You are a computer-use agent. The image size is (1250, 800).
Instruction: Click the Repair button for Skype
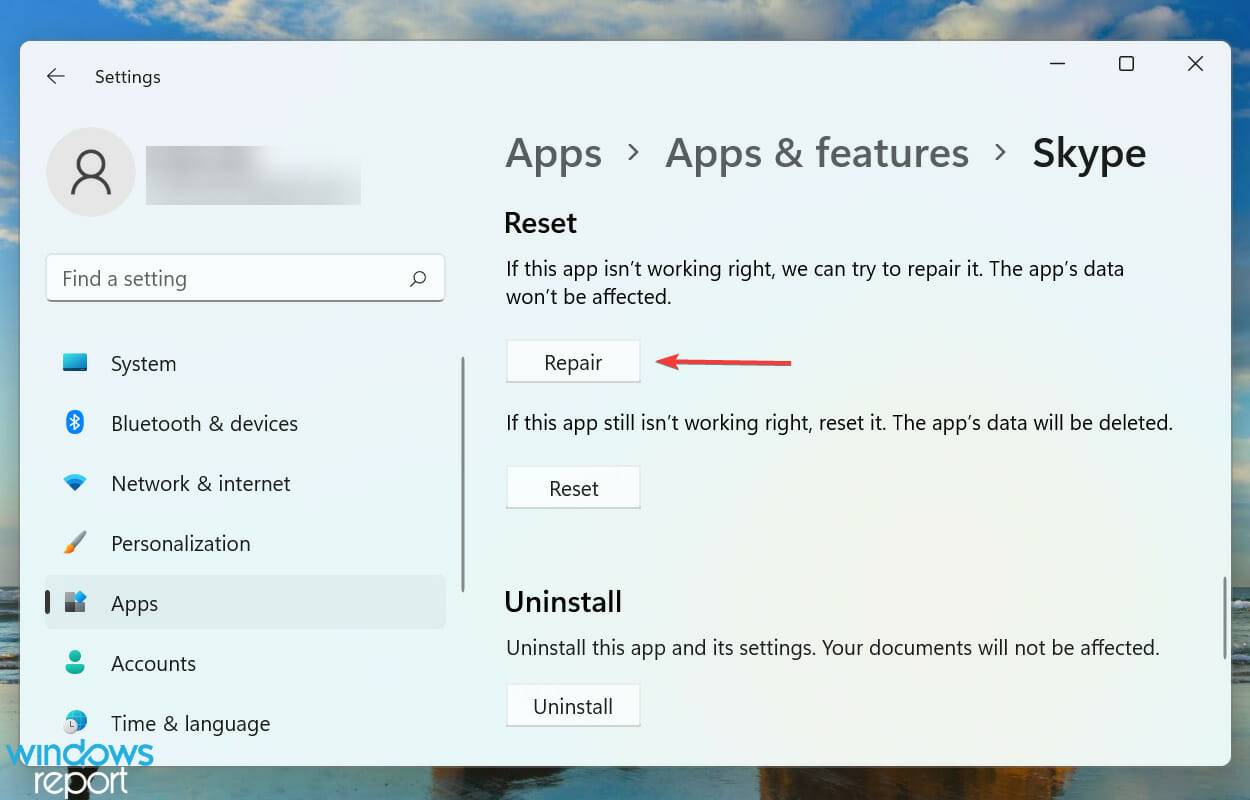click(573, 361)
